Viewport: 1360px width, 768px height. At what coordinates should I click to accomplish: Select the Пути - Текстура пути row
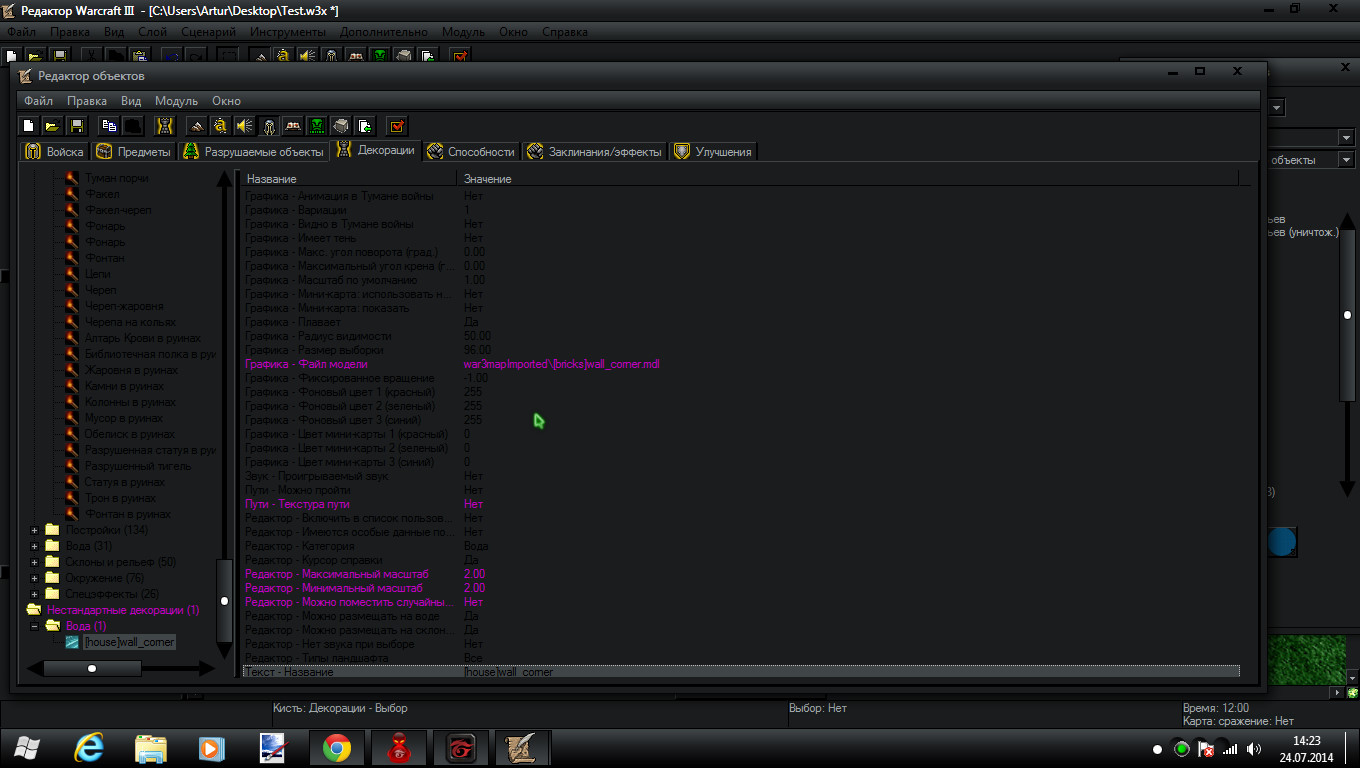[x=741, y=504]
